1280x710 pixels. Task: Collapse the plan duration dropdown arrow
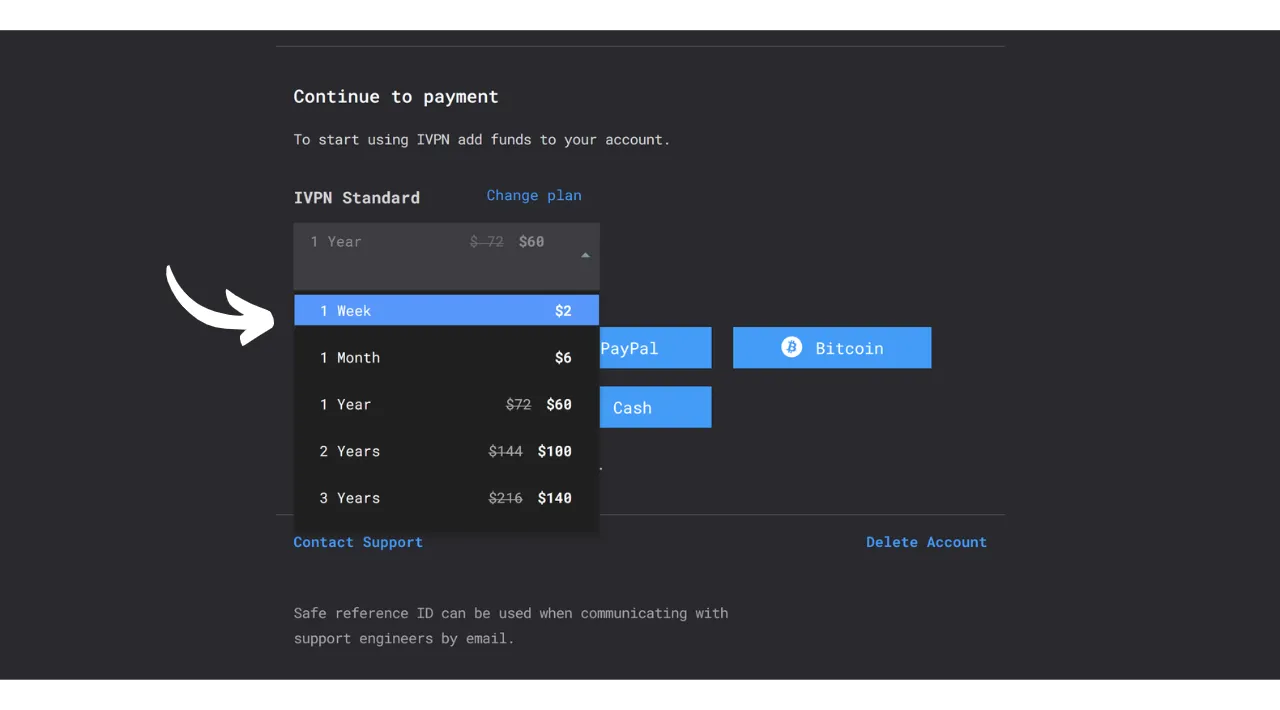(x=585, y=255)
